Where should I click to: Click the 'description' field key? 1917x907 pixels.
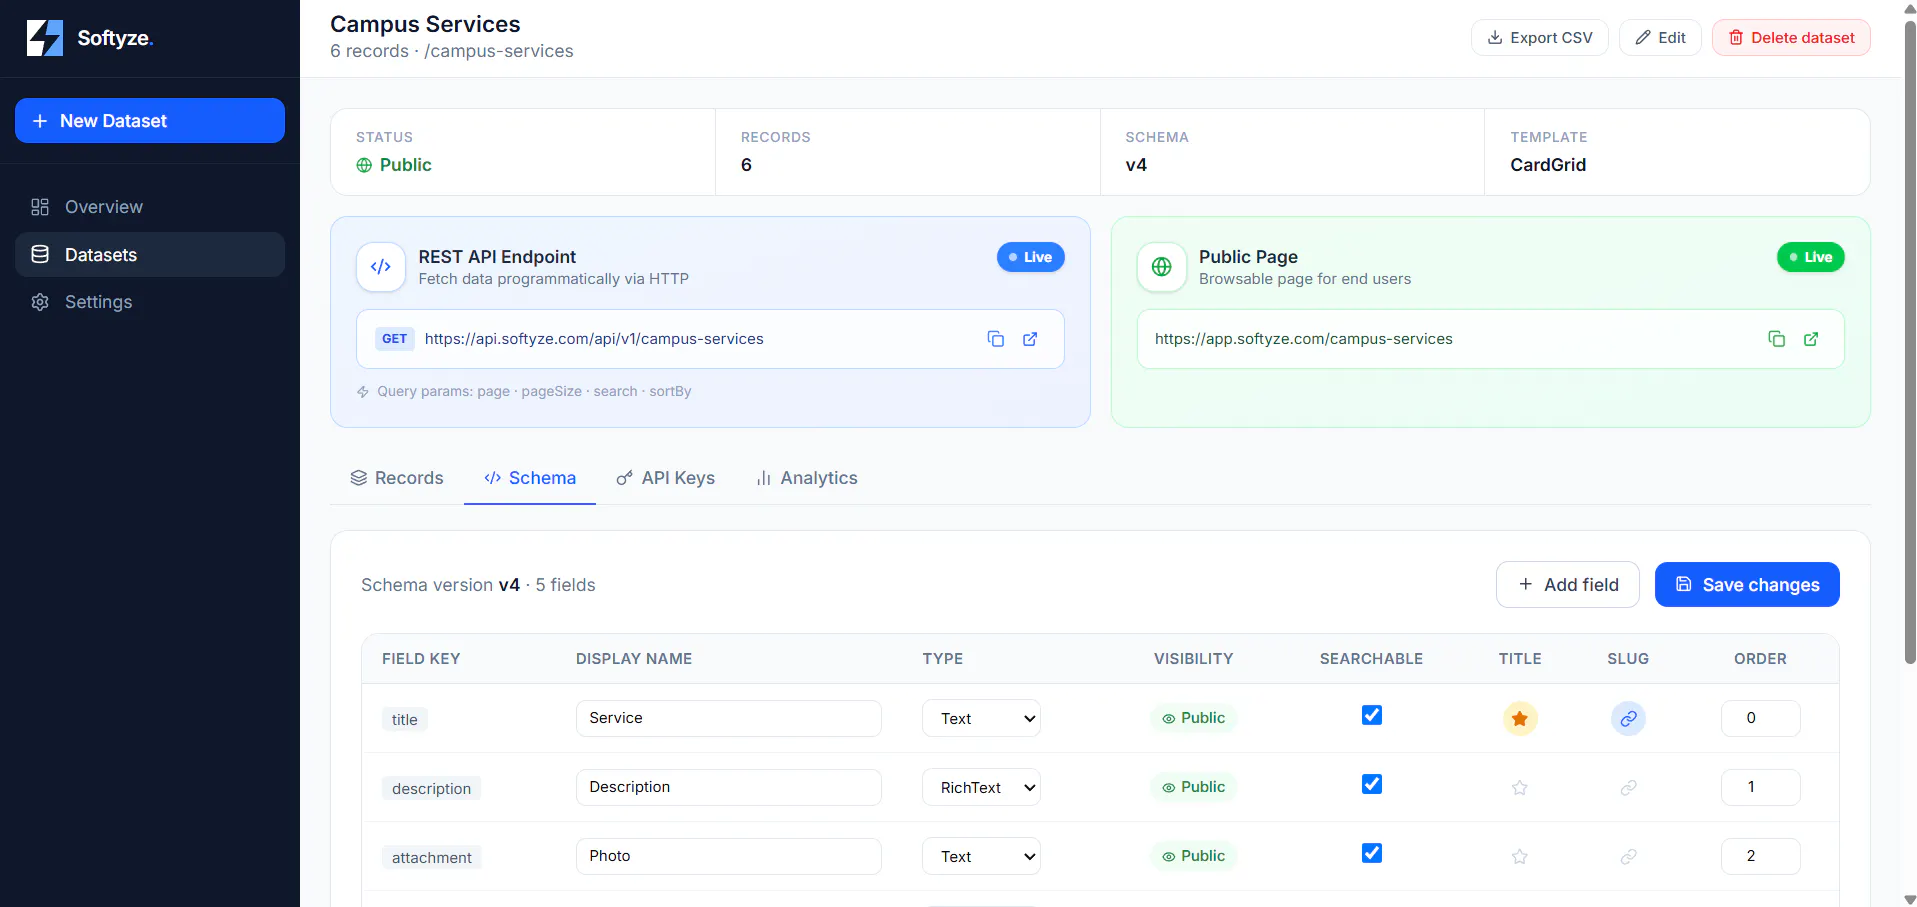(x=432, y=789)
